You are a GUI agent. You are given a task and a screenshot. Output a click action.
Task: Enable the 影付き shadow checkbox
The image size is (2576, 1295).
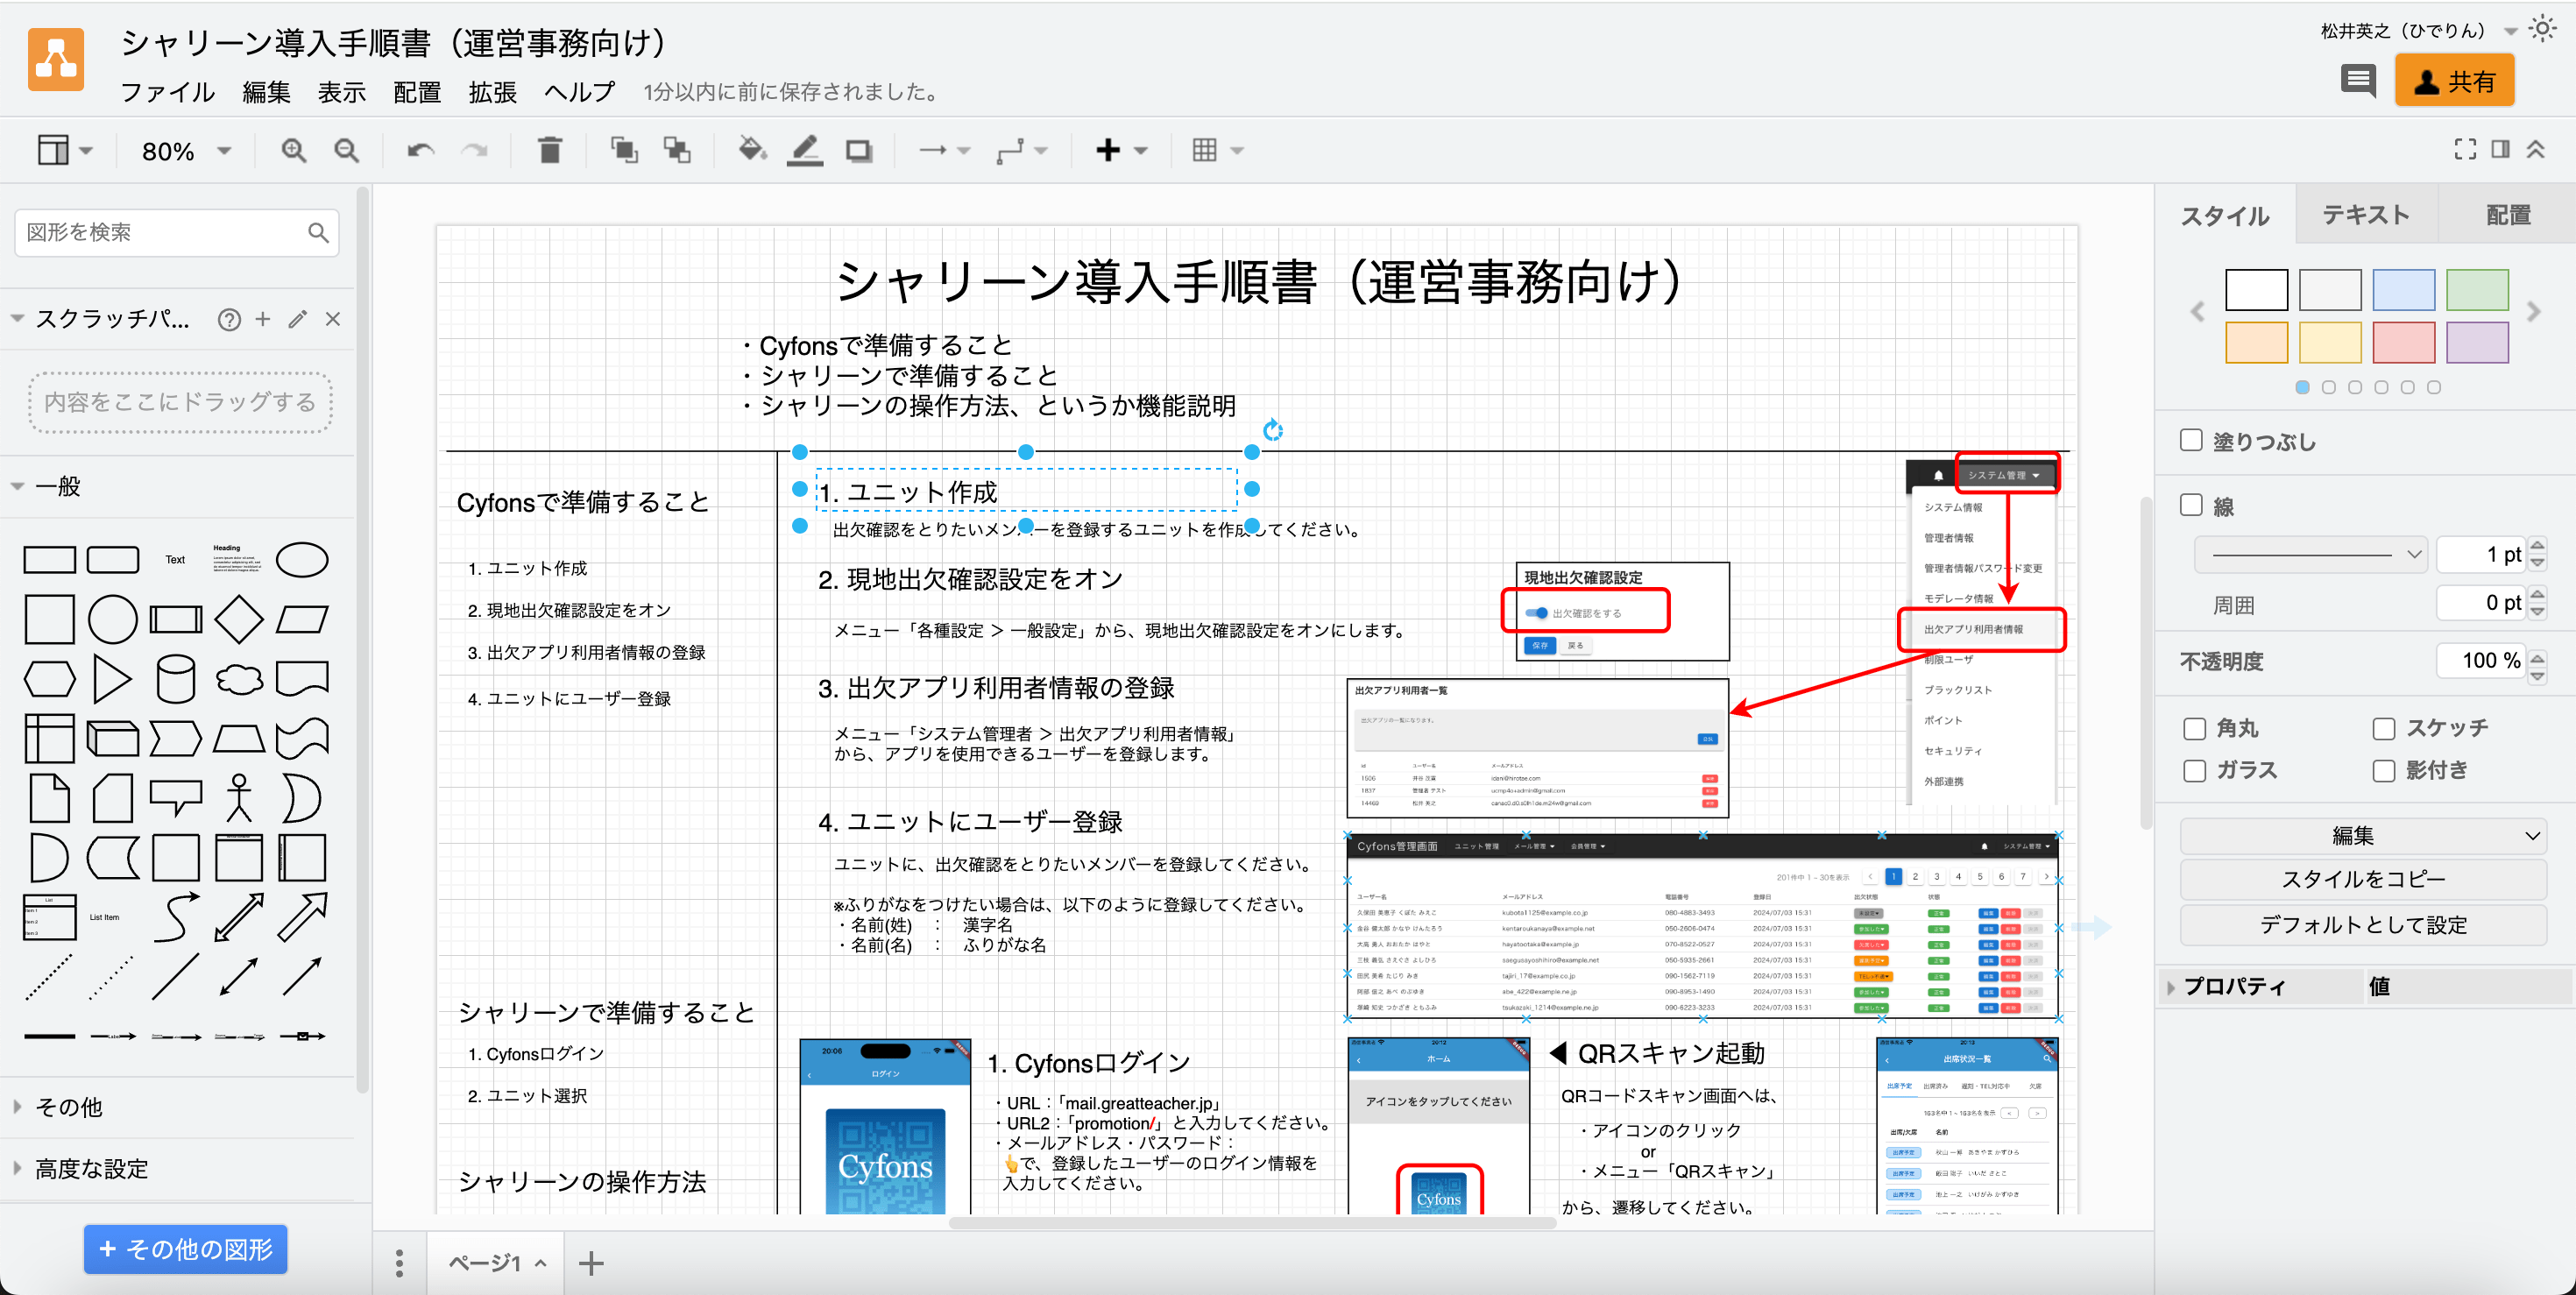pyautogui.click(x=2384, y=770)
